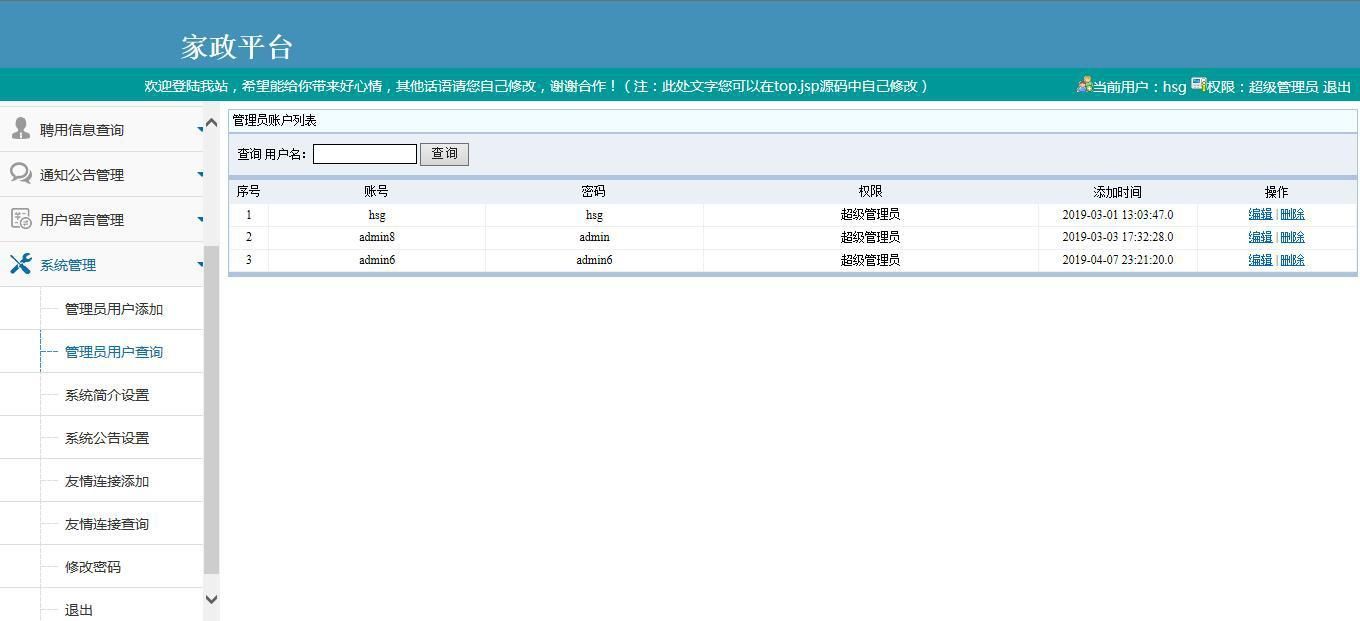Click the person icon beside 聘用信息查询
The image size is (1360, 621).
[x=20, y=128]
